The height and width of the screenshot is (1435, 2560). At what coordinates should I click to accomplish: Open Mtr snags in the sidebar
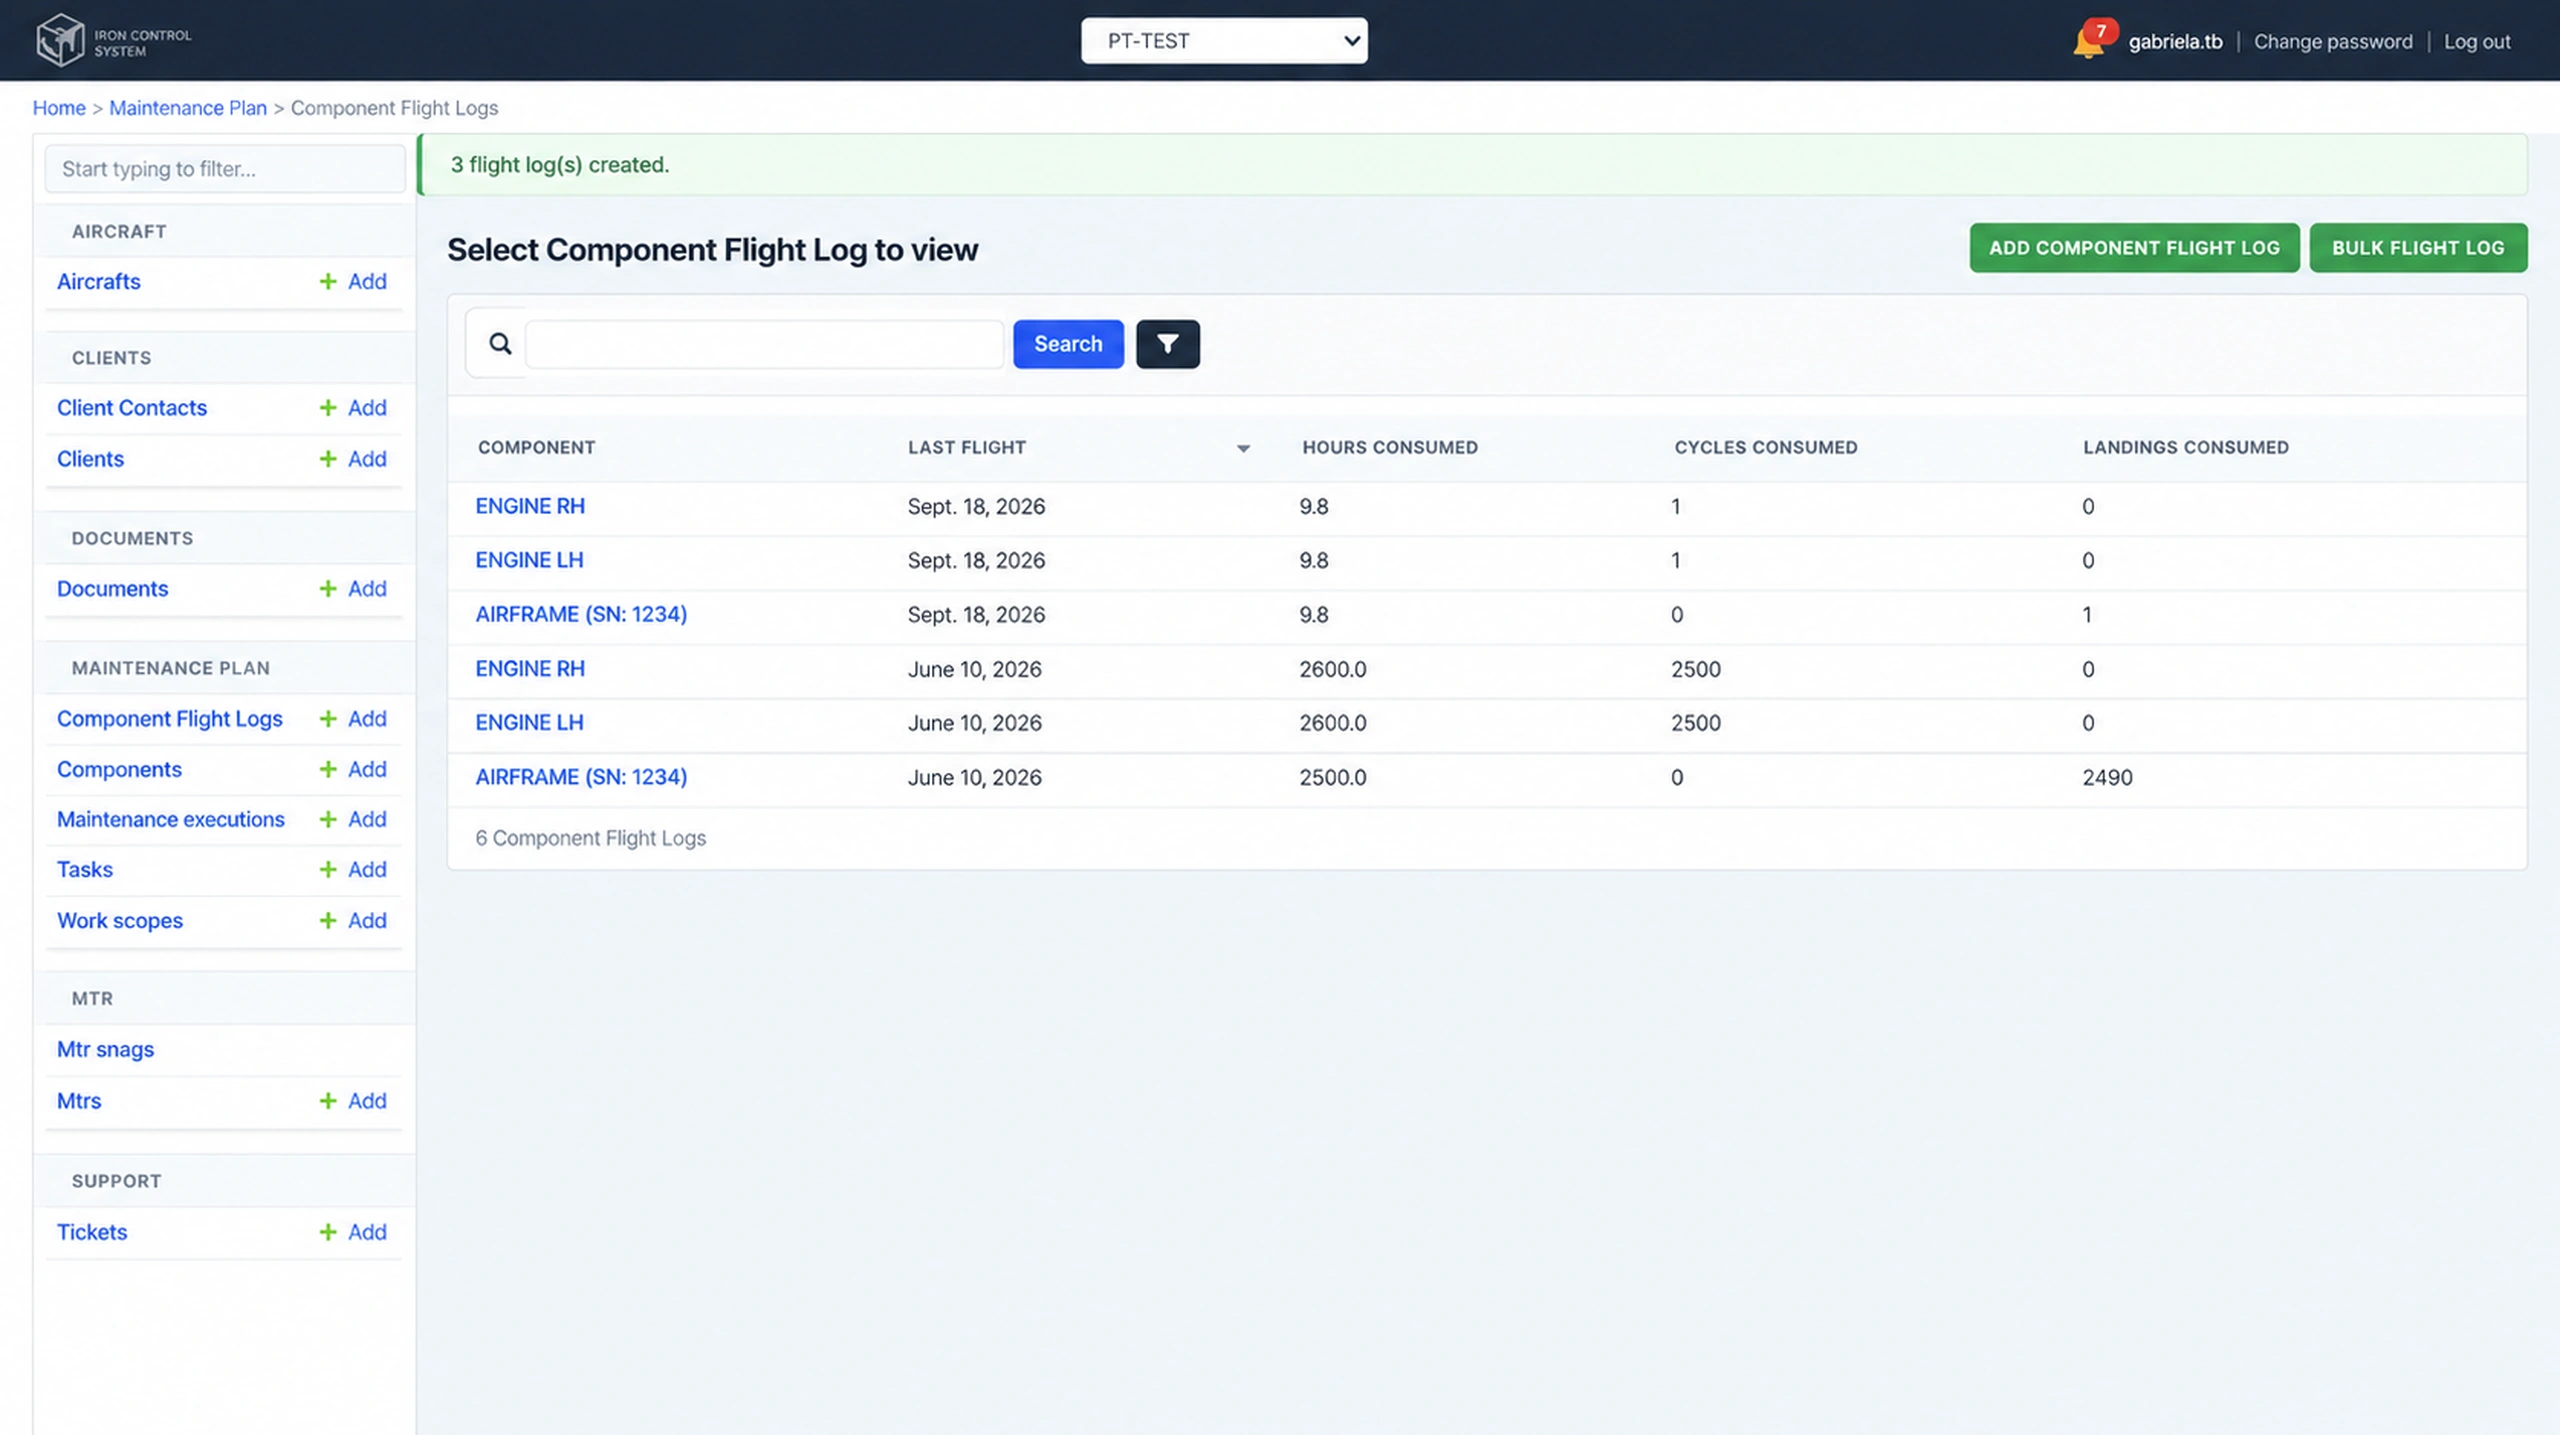pyautogui.click(x=105, y=1050)
